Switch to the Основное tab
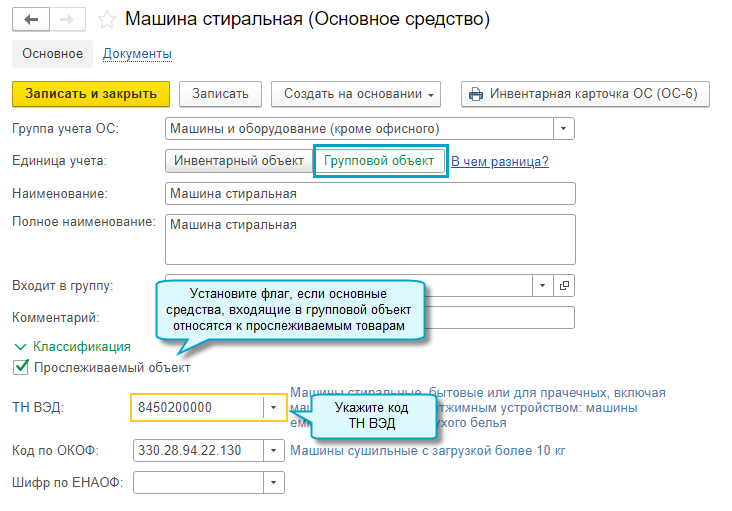Viewport: 732px width, 511px height. 52,54
